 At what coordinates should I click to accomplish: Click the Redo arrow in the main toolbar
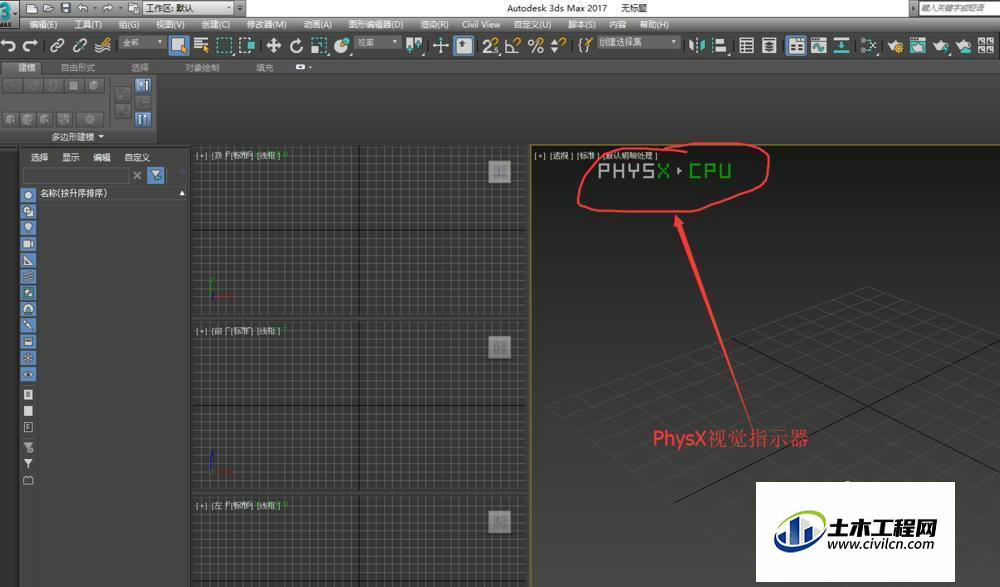pos(30,46)
